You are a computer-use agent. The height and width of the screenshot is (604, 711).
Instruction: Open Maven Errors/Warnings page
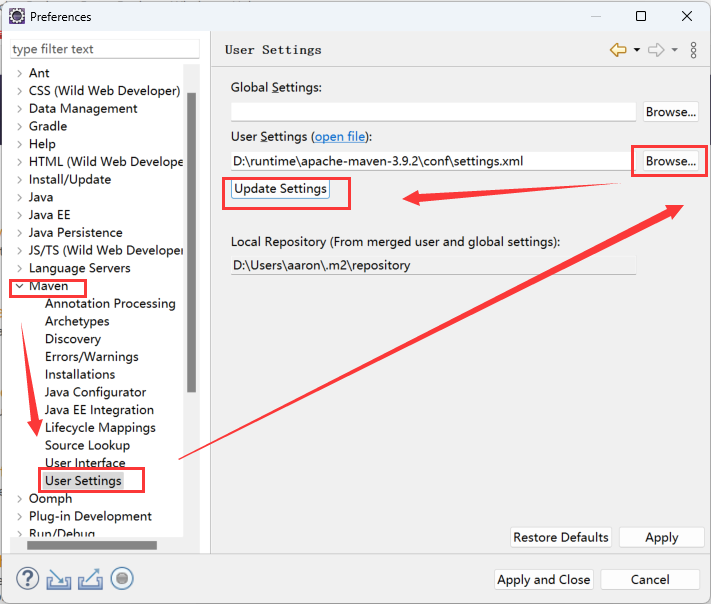click(92, 357)
